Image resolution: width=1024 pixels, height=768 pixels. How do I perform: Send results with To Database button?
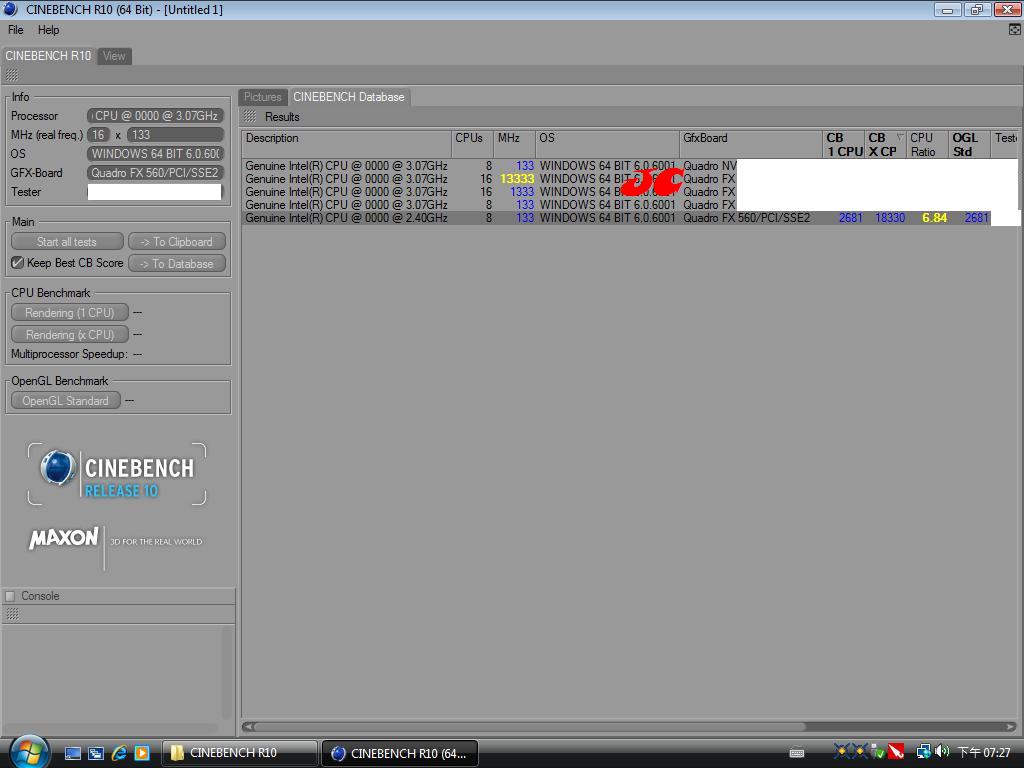[x=176, y=264]
